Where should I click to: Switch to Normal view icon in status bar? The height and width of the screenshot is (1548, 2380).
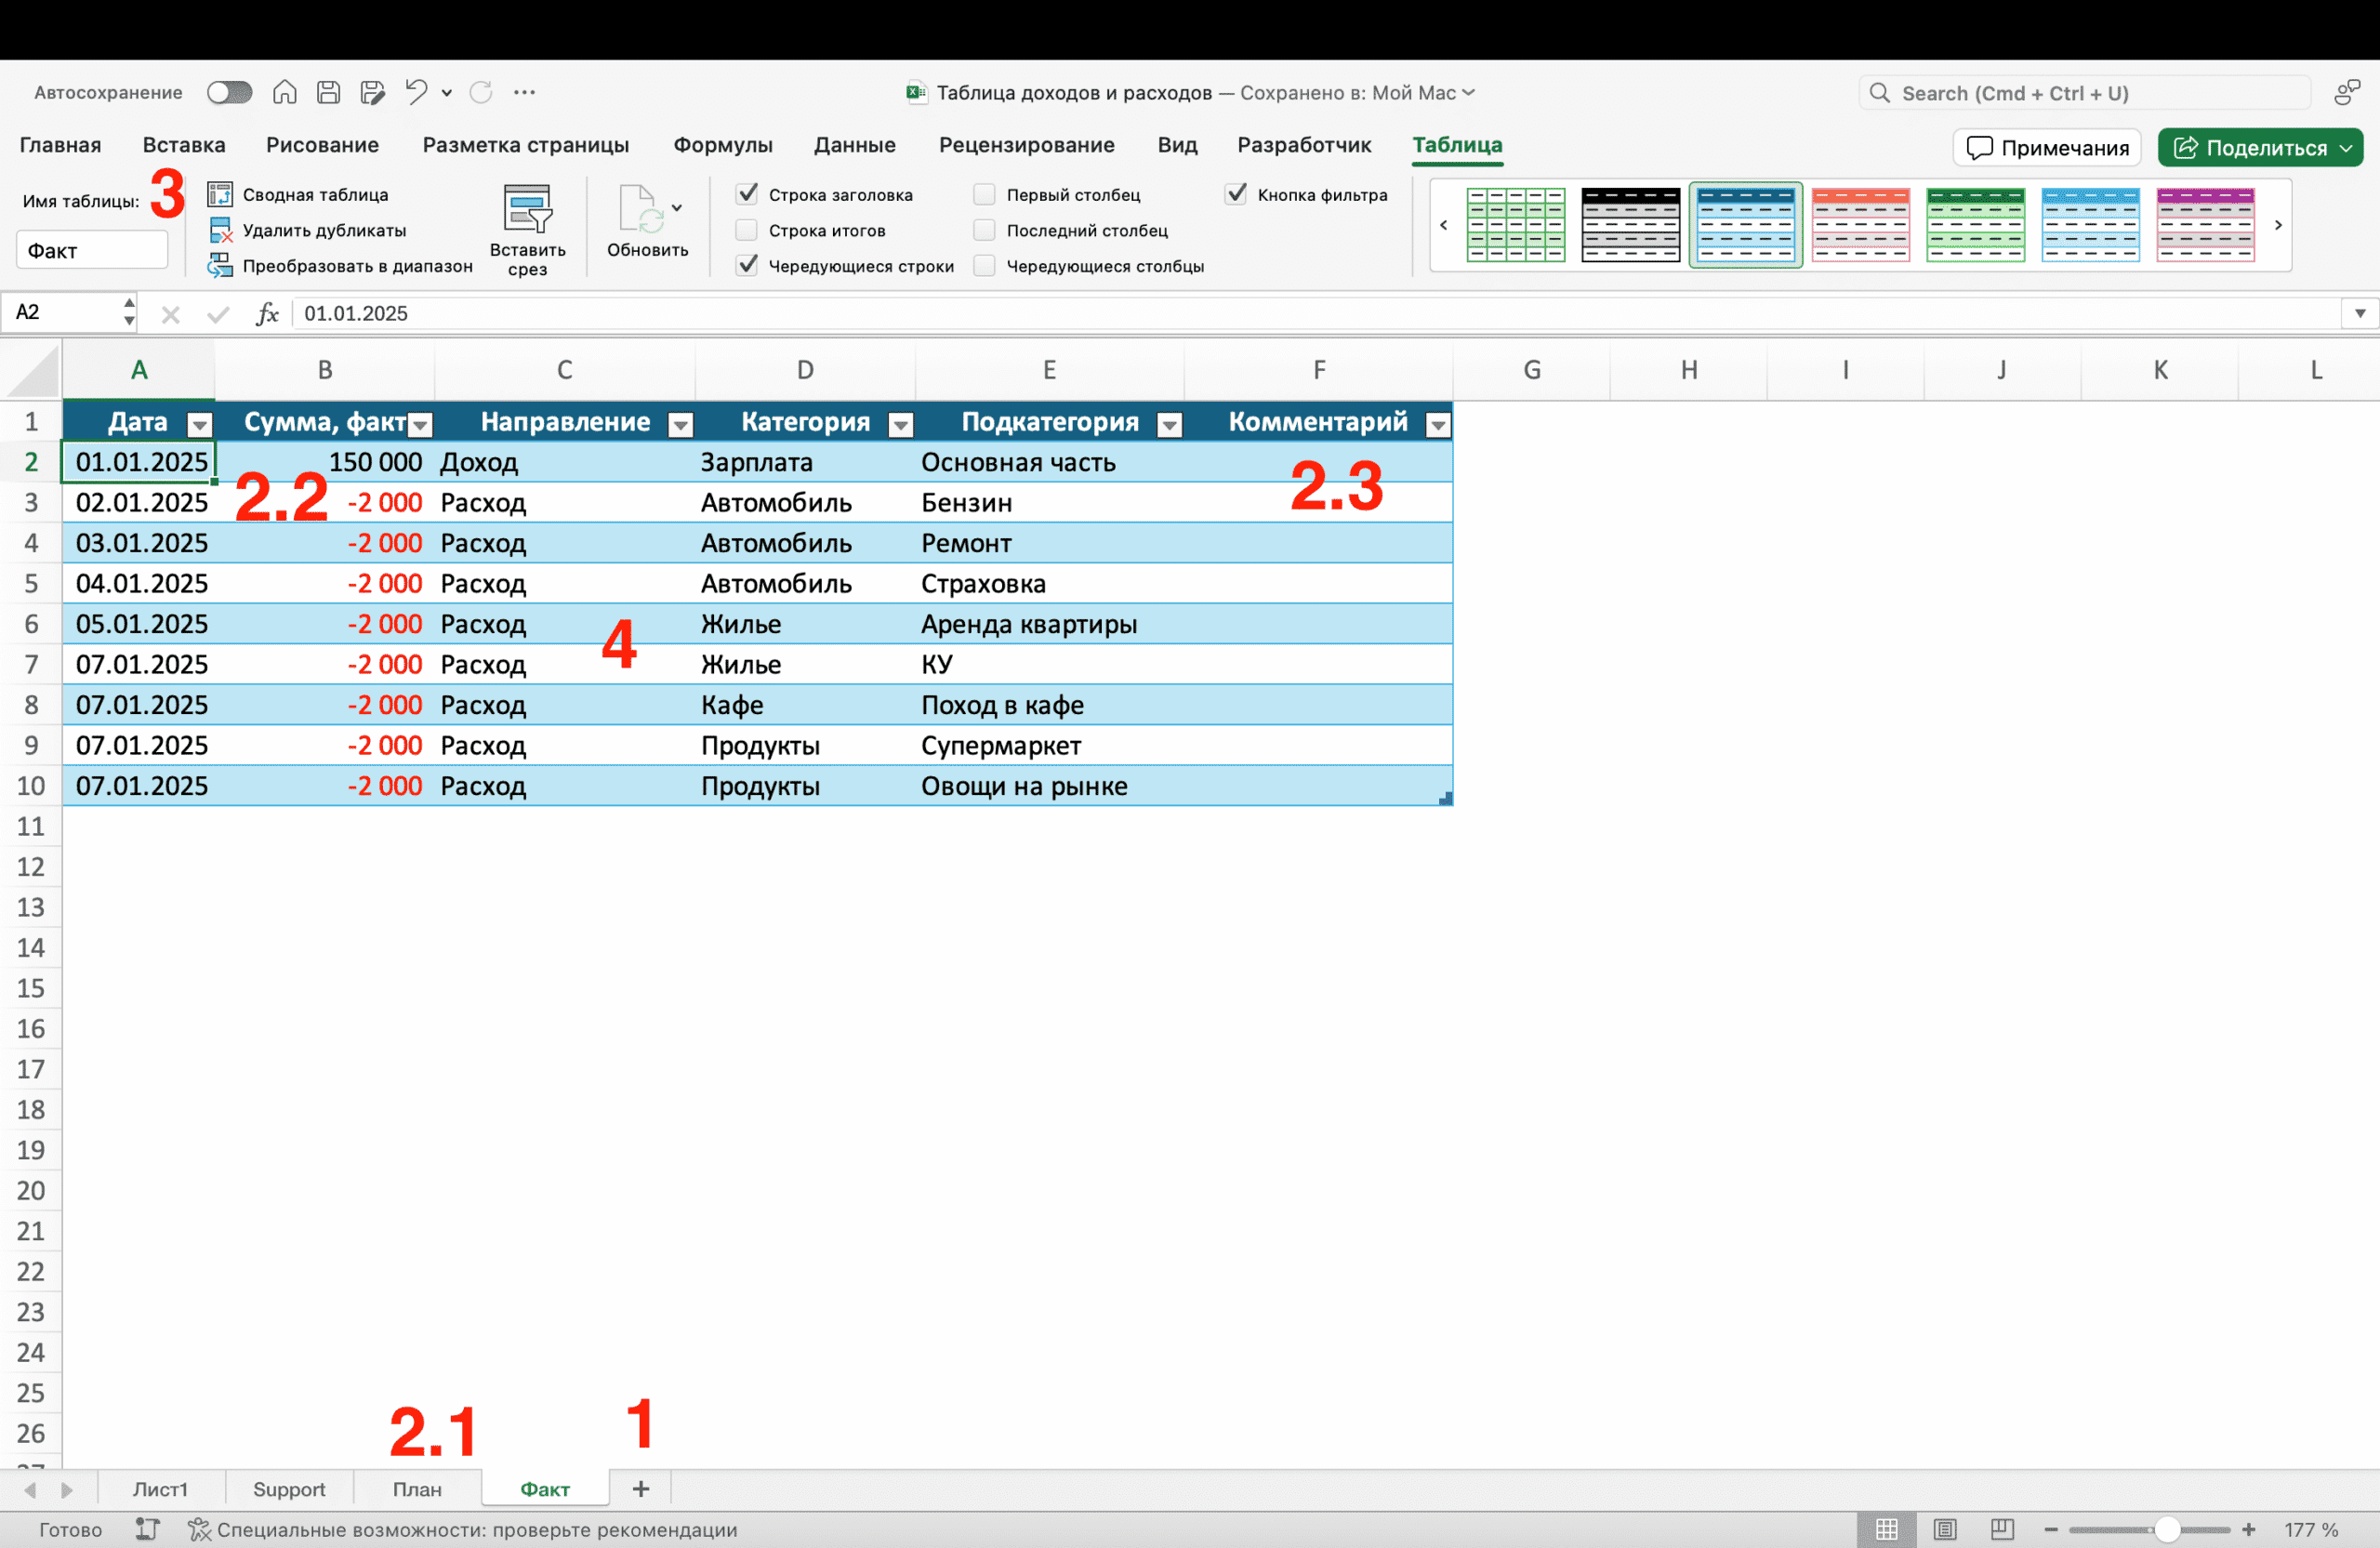[x=1887, y=1529]
